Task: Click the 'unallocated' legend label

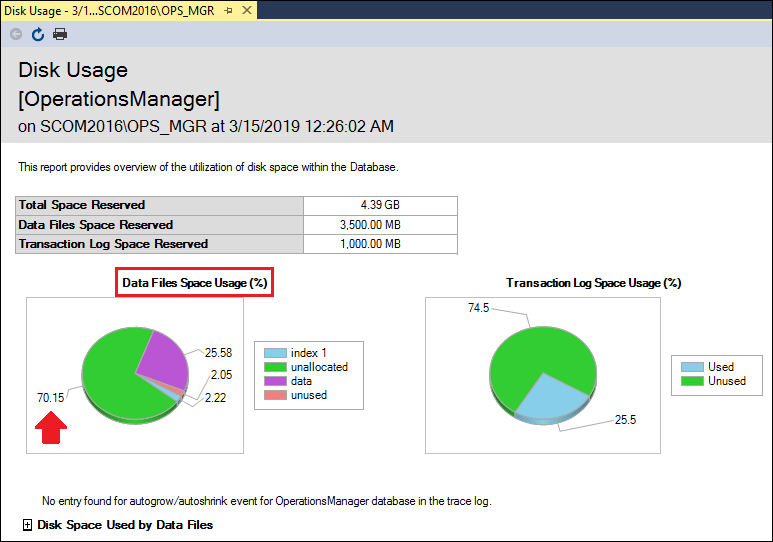Action: coord(319,367)
